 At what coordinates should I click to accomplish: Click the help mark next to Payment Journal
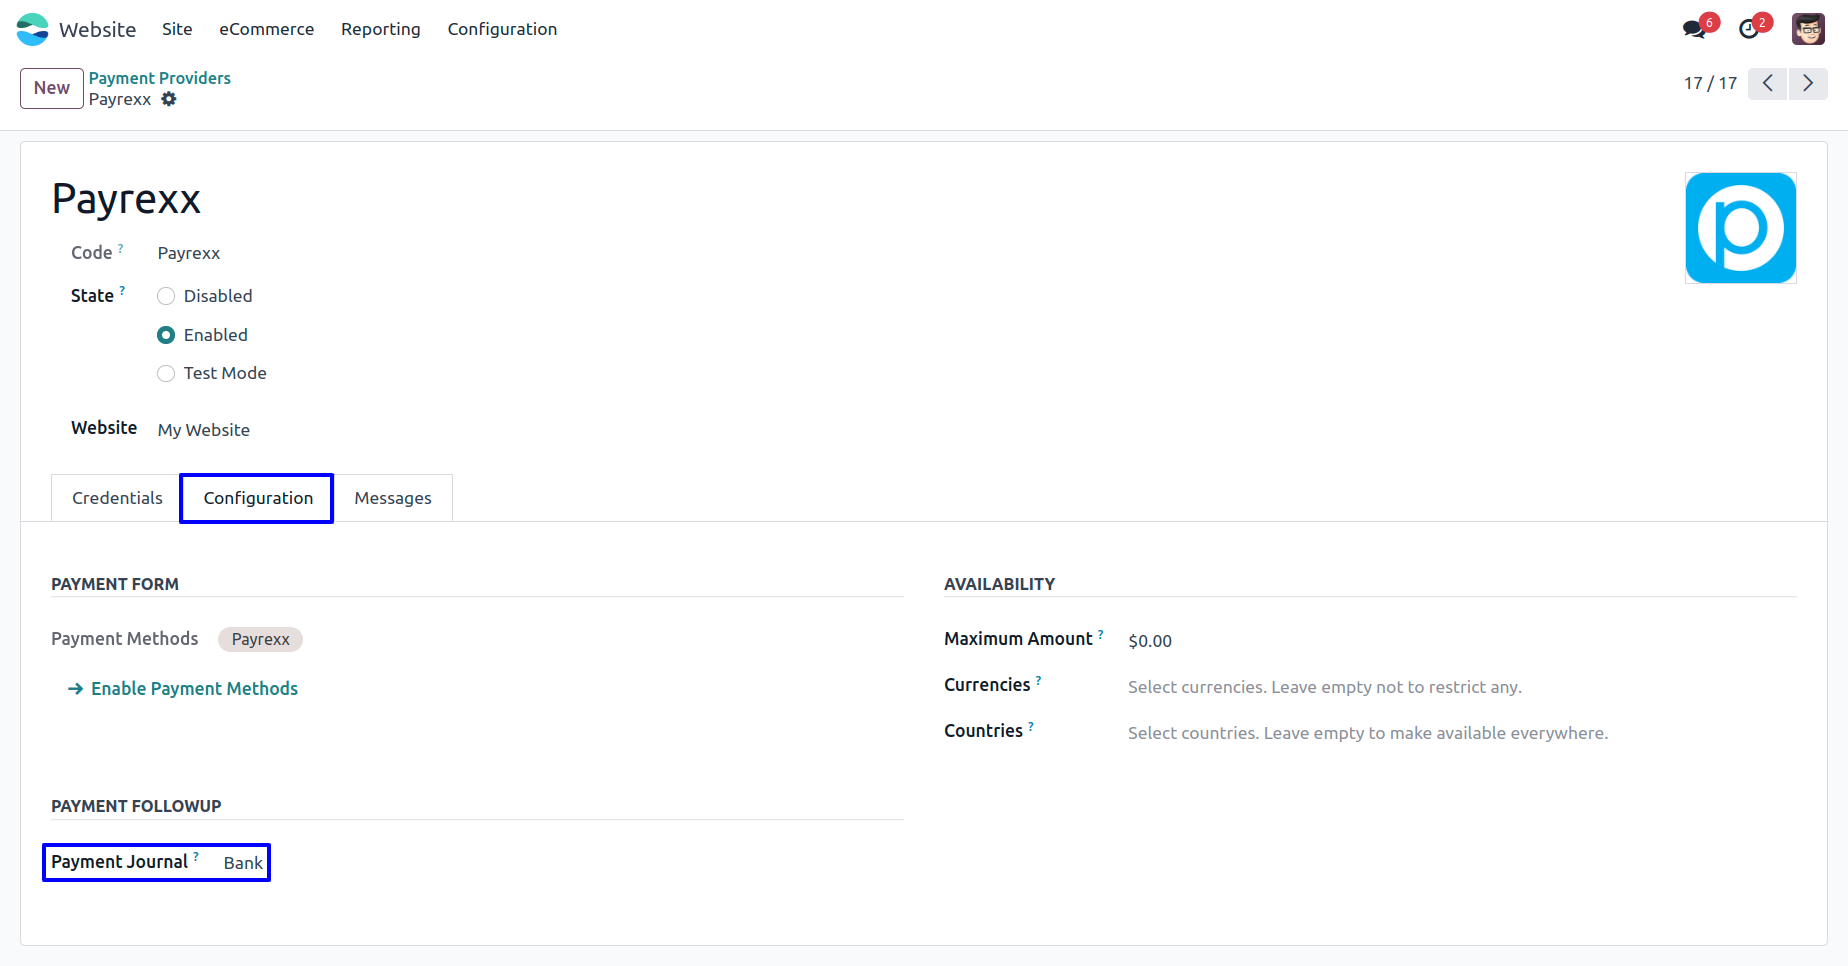point(196,856)
